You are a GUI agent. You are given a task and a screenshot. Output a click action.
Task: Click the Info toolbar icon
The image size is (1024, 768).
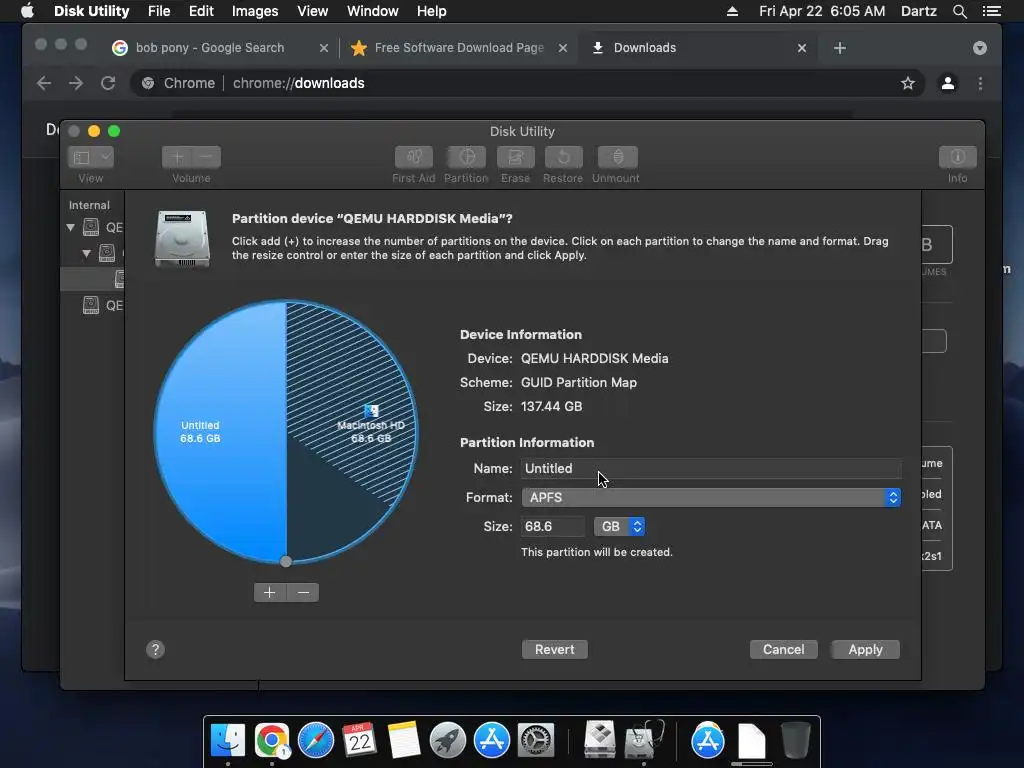tap(957, 157)
